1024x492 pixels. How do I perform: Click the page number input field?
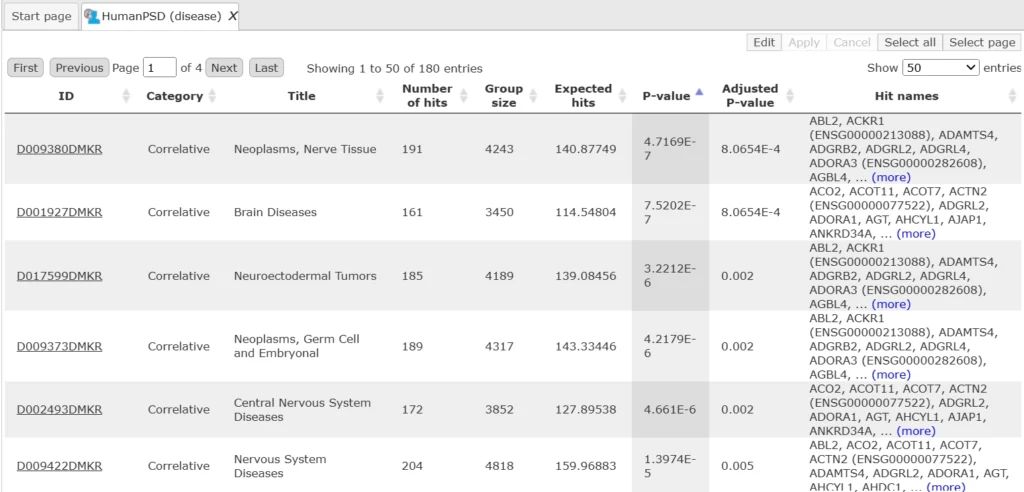(x=159, y=68)
